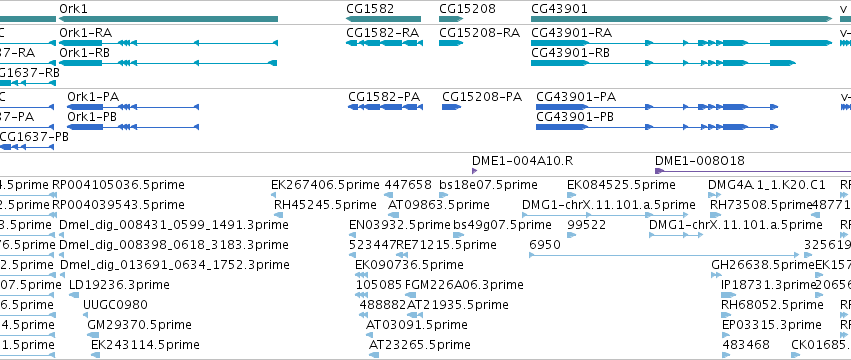Screen dimensions: 851x360
Task: Select the CK01685 EST feature
Action: [796, 355]
